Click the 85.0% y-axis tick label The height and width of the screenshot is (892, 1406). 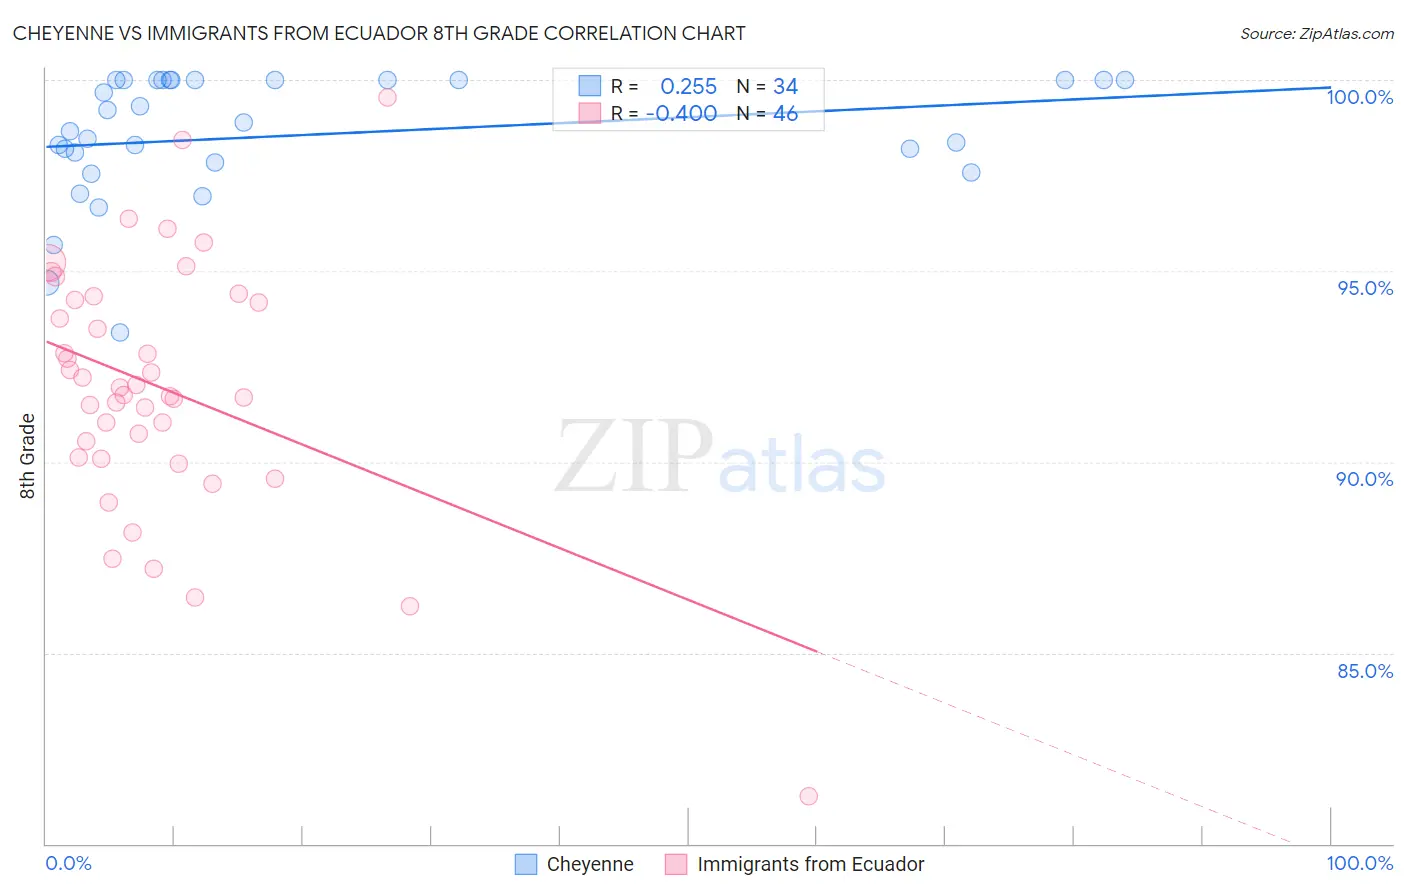pyautogui.click(x=1365, y=671)
